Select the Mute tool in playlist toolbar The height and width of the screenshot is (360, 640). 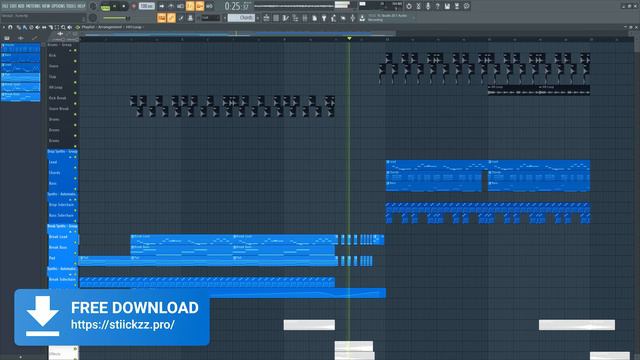37,27
